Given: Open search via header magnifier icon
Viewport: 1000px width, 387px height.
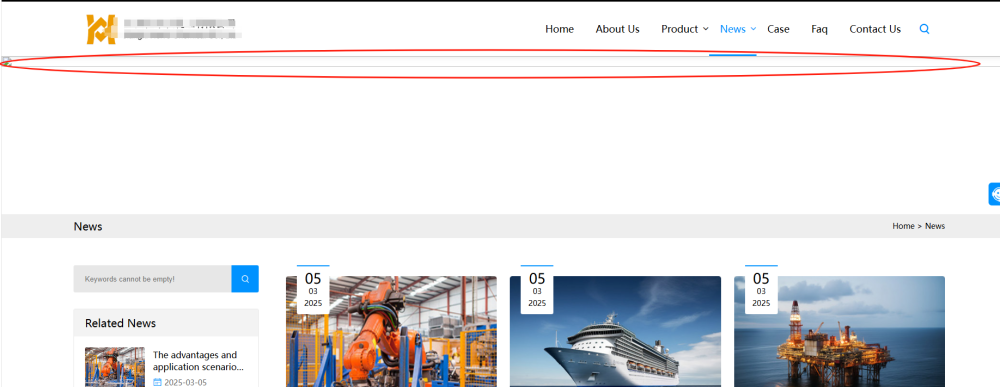Looking at the screenshot, I should coord(924,29).
